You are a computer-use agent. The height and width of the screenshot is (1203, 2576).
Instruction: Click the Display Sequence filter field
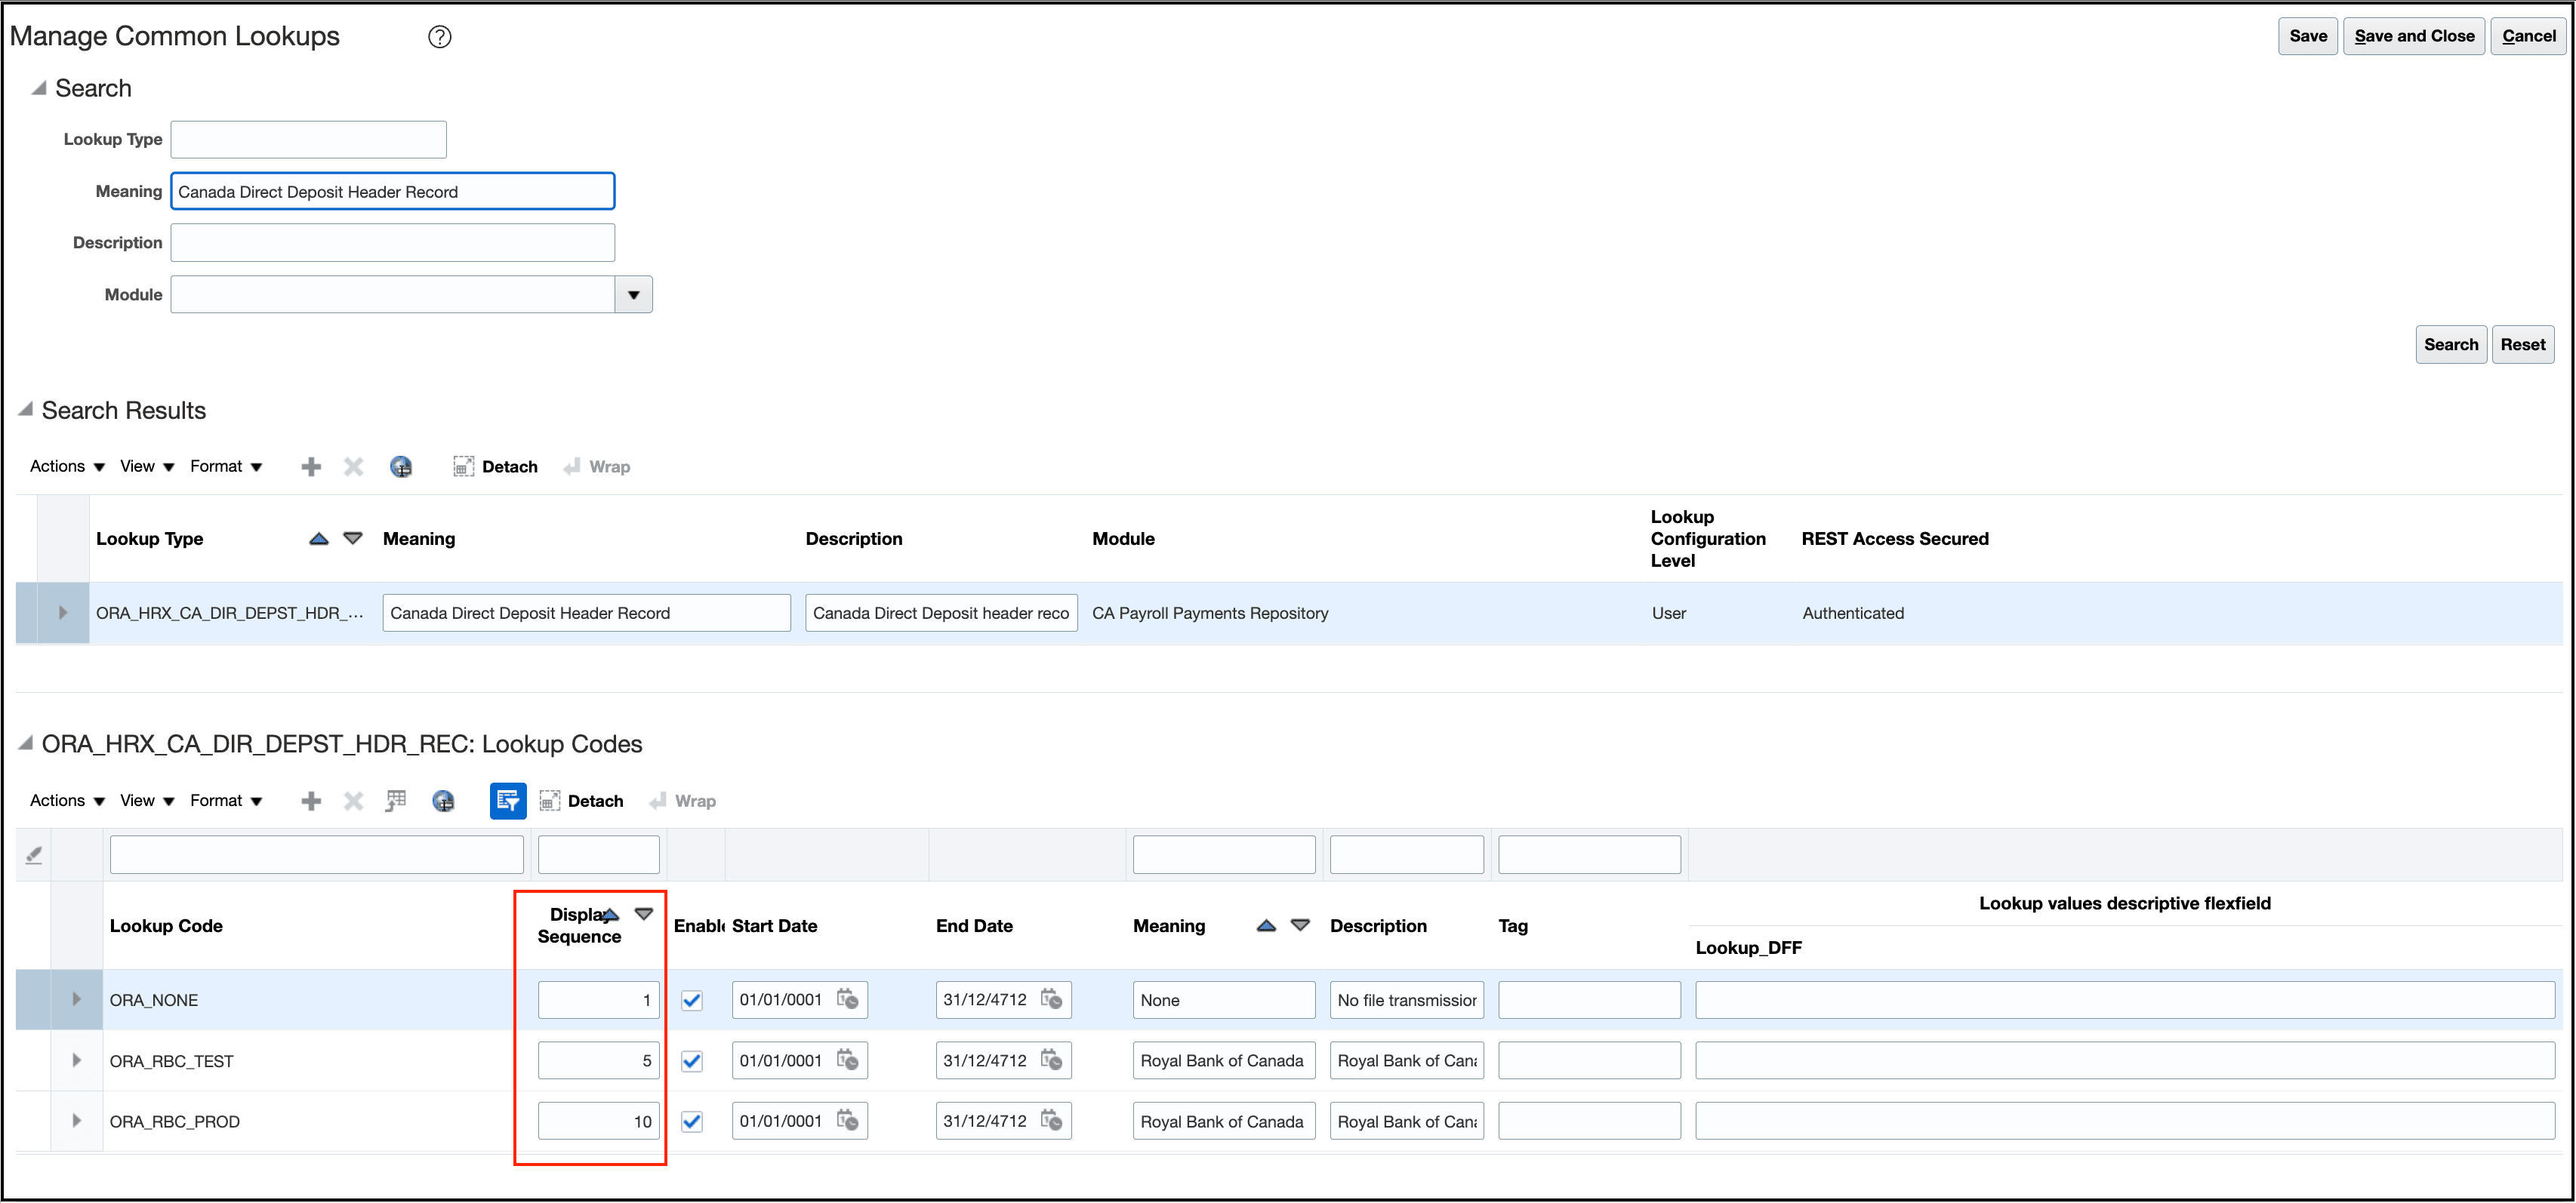click(599, 855)
